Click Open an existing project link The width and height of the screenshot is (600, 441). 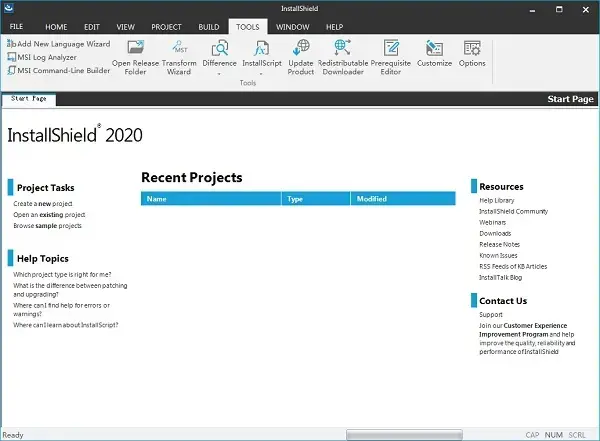49,215
